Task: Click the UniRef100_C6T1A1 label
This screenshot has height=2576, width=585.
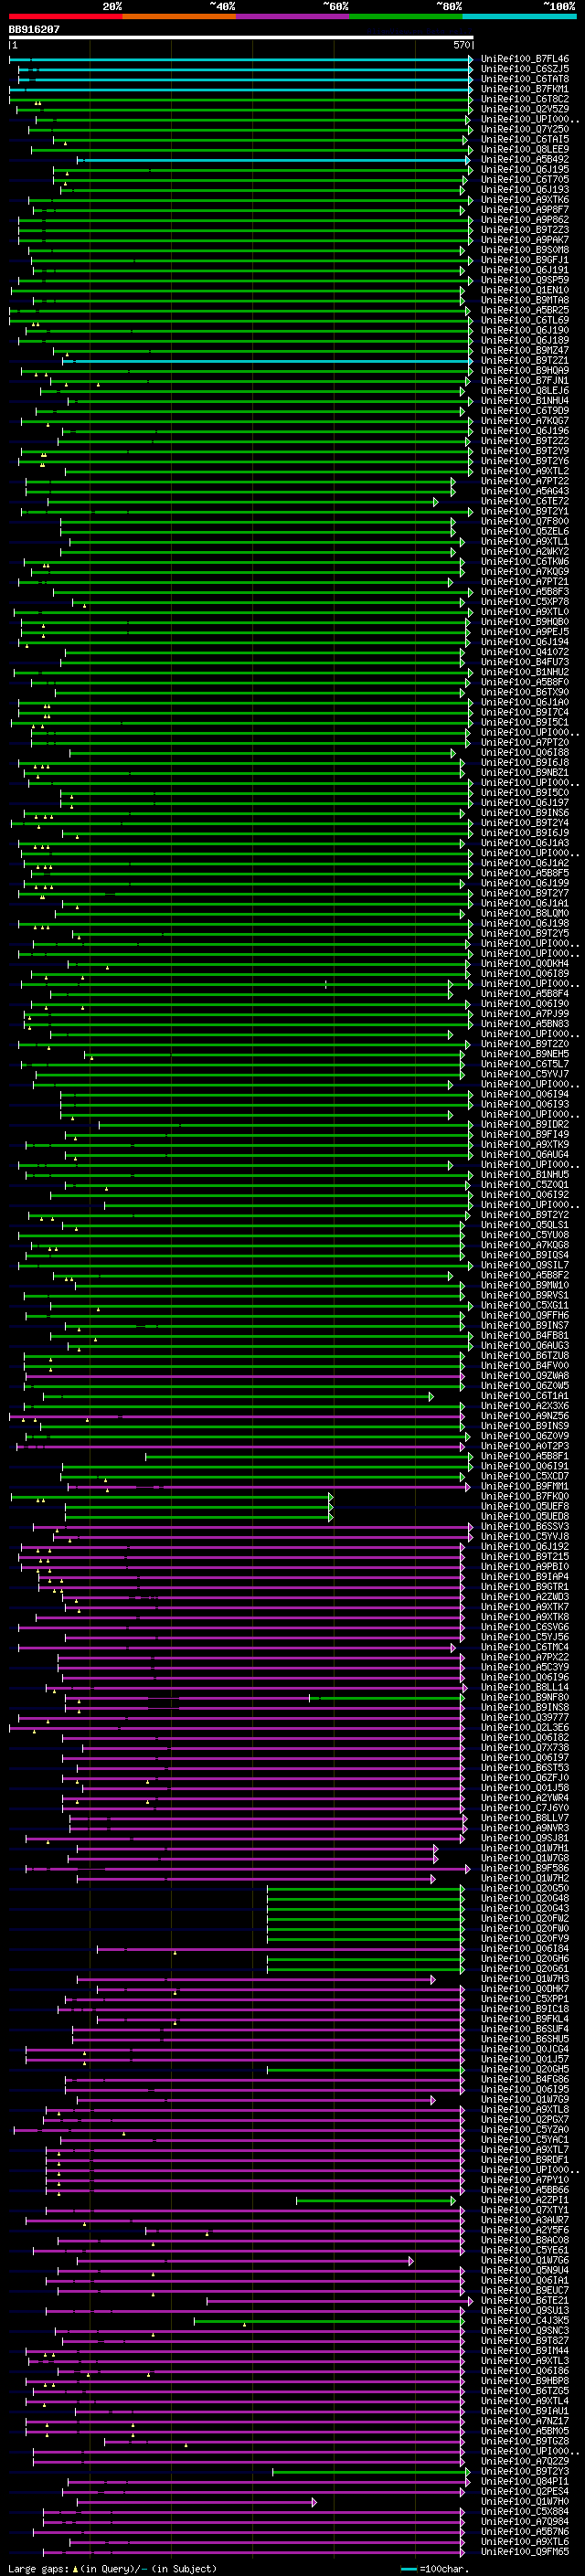Action: pyautogui.click(x=525, y=1397)
